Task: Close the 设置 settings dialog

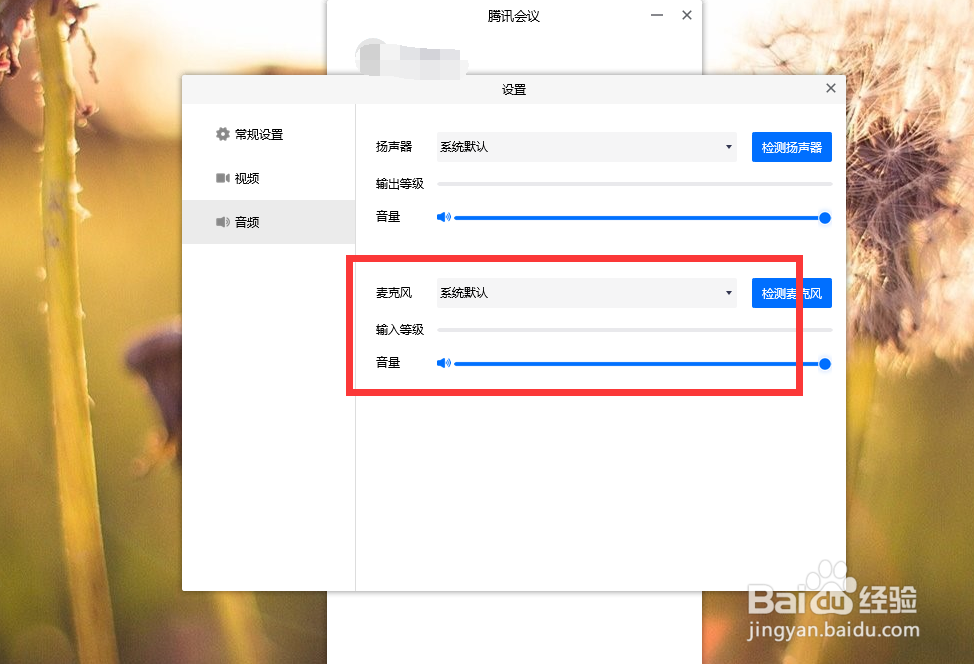Action: click(x=831, y=88)
